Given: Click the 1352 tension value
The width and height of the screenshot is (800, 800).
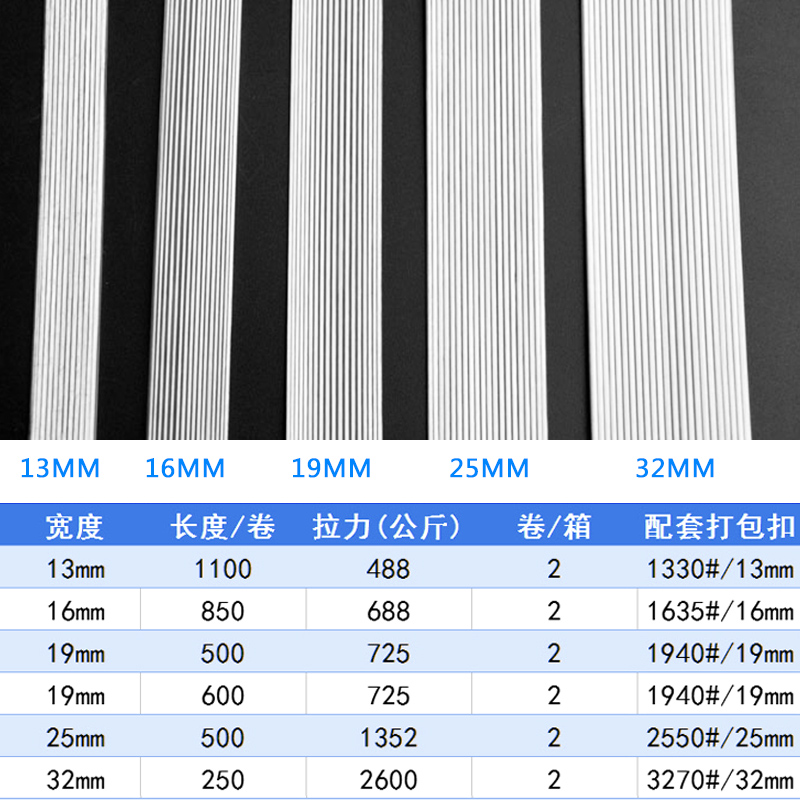Looking at the screenshot, I should click(388, 737).
